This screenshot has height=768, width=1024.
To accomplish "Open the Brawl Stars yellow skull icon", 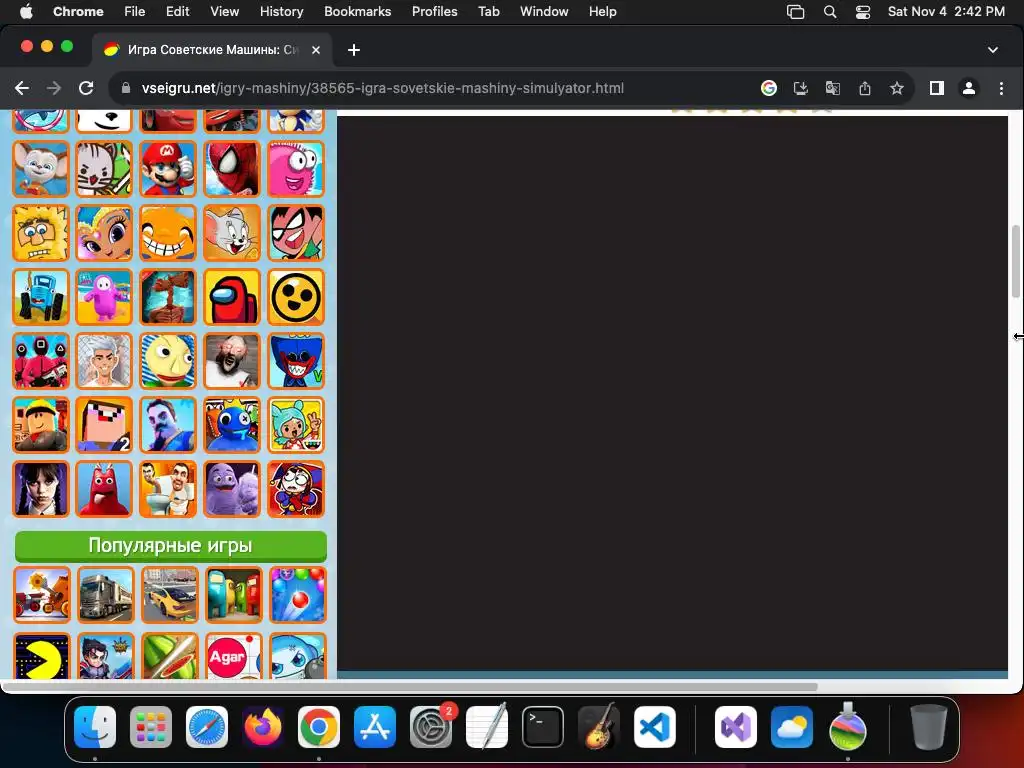I will click(296, 297).
